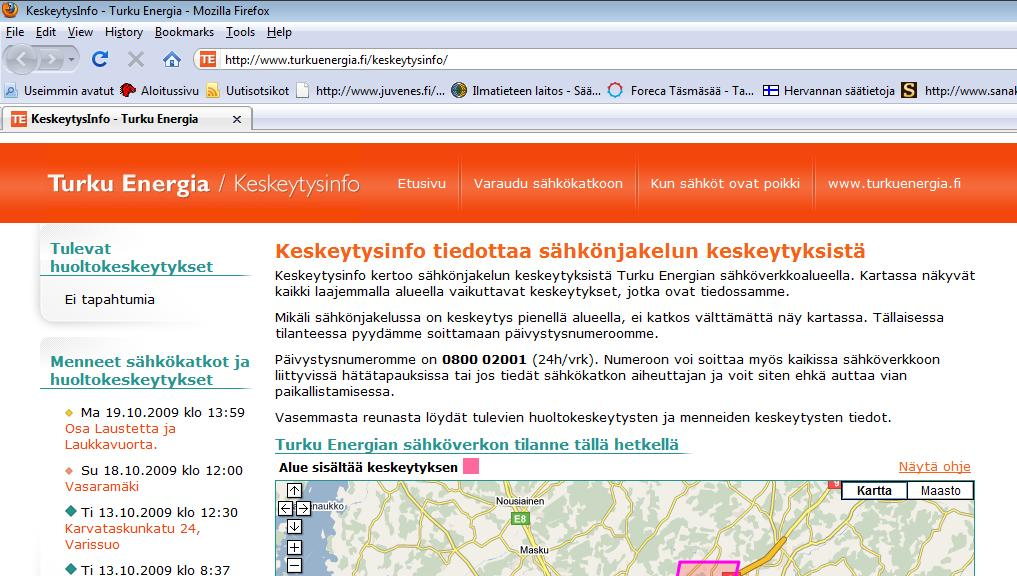
Task: Open the Aloitussivu bookmark
Action: (160, 91)
